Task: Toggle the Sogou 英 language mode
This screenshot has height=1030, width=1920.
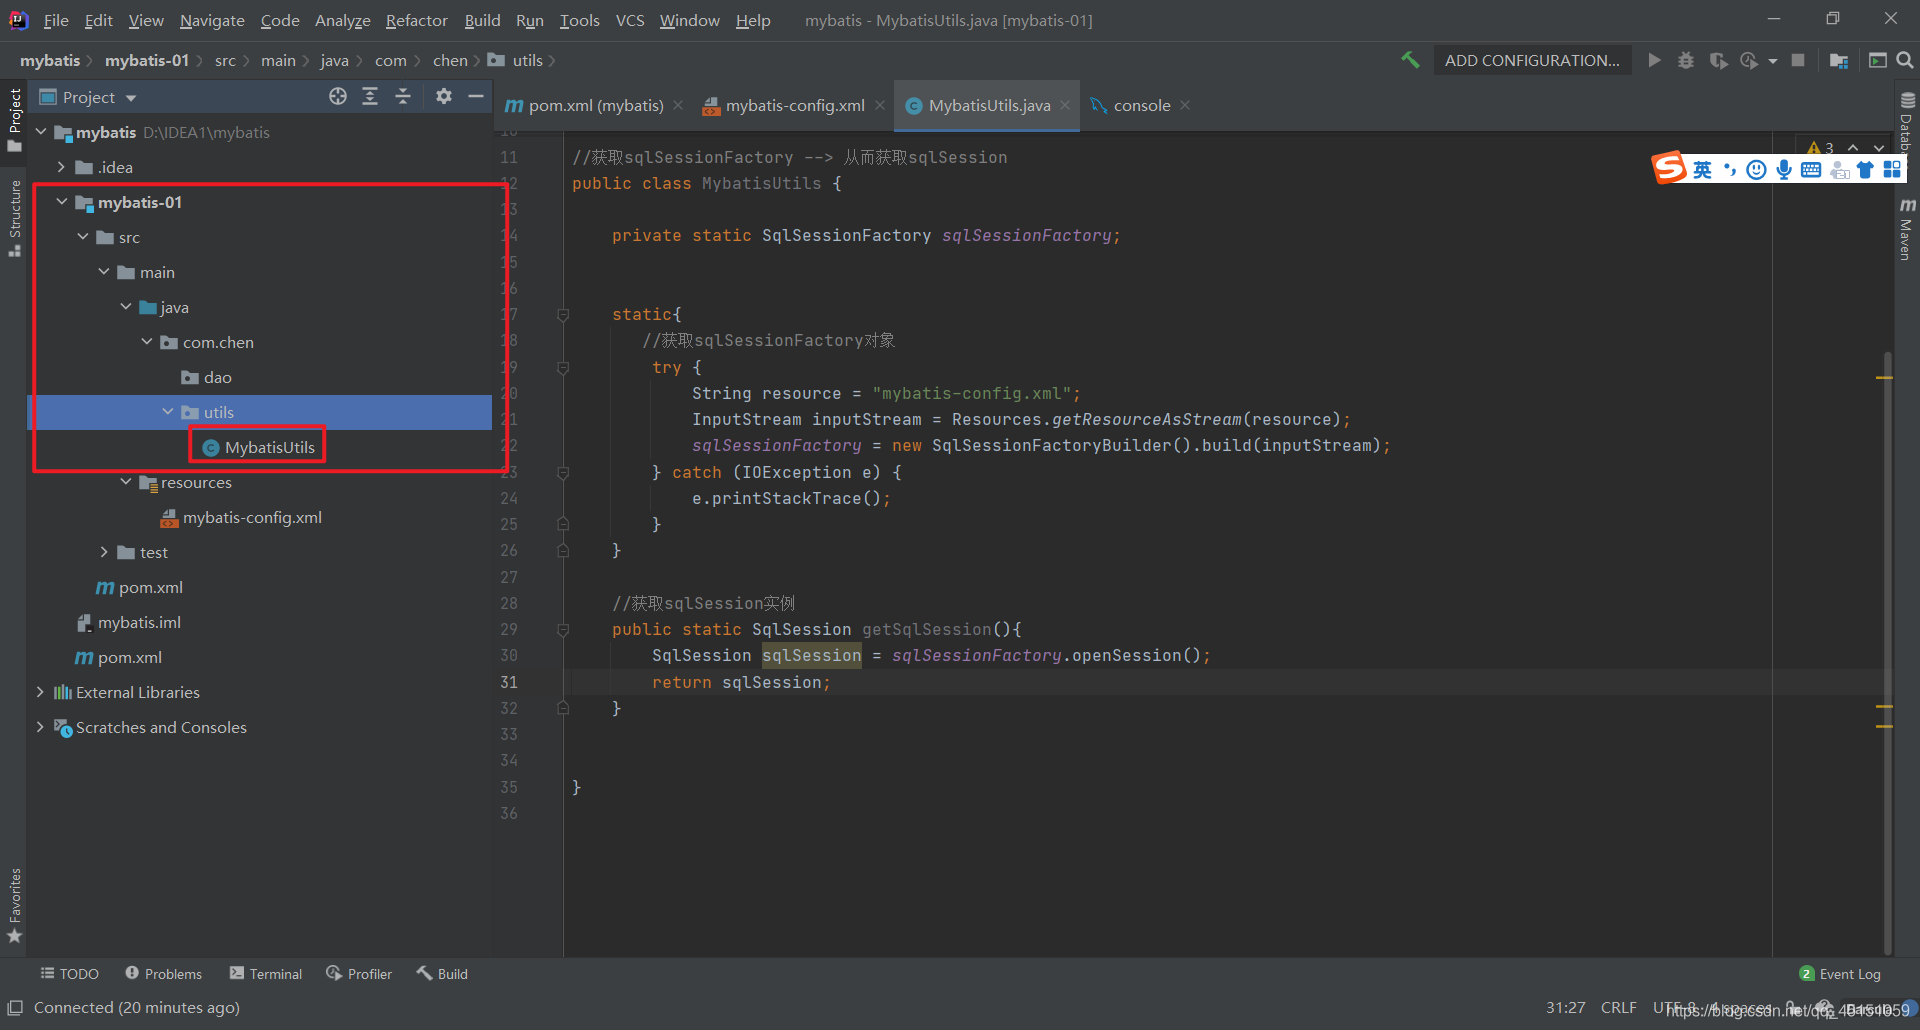Action: [1702, 170]
